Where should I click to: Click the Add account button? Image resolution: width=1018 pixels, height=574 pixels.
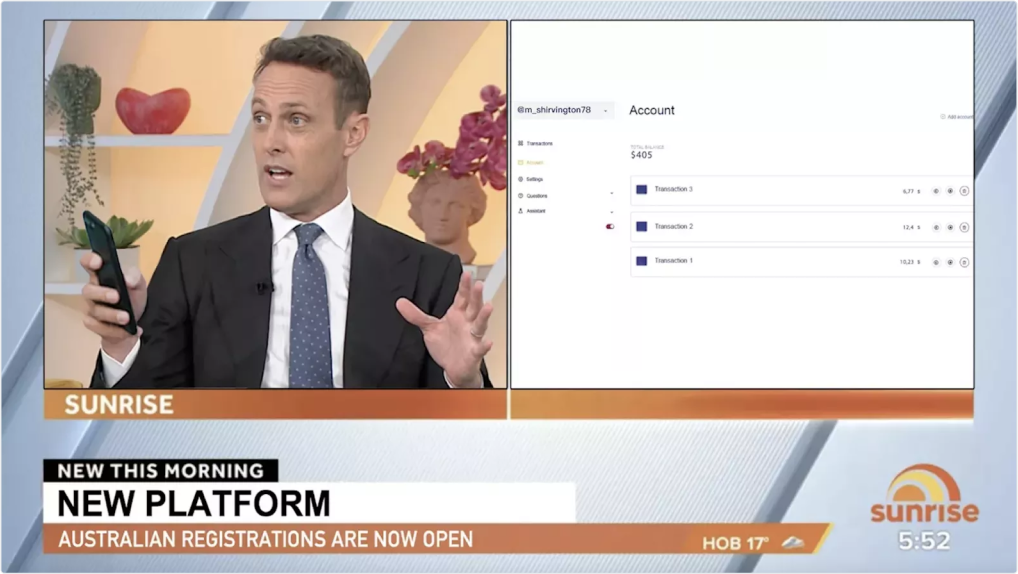pyautogui.click(x=956, y=117)
